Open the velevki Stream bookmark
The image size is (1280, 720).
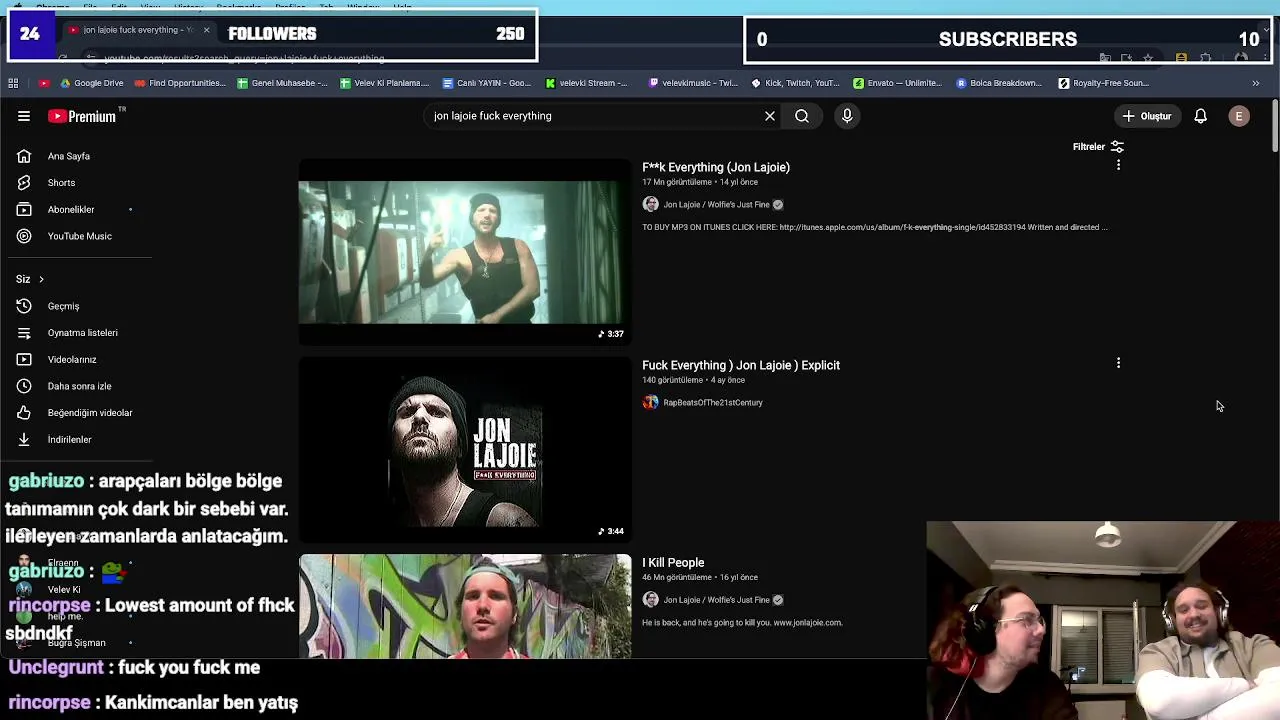[586, 83]
